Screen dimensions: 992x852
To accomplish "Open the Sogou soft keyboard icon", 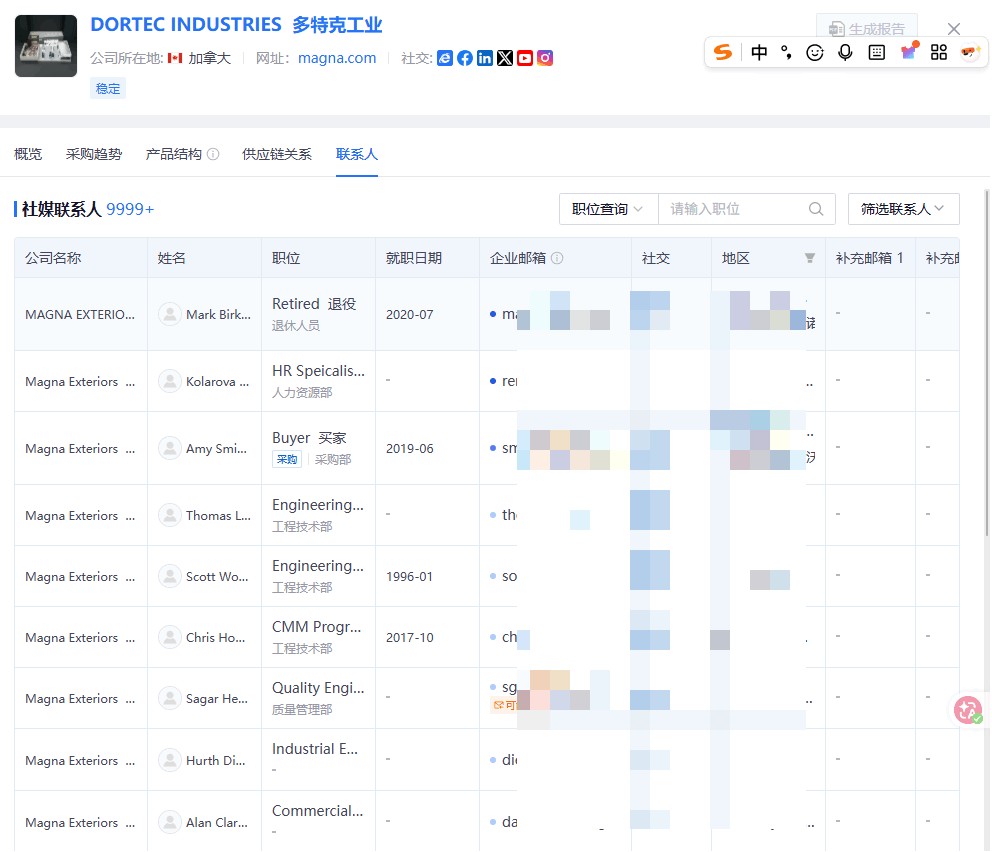I will pyautogui.click(x=877, y=53).
